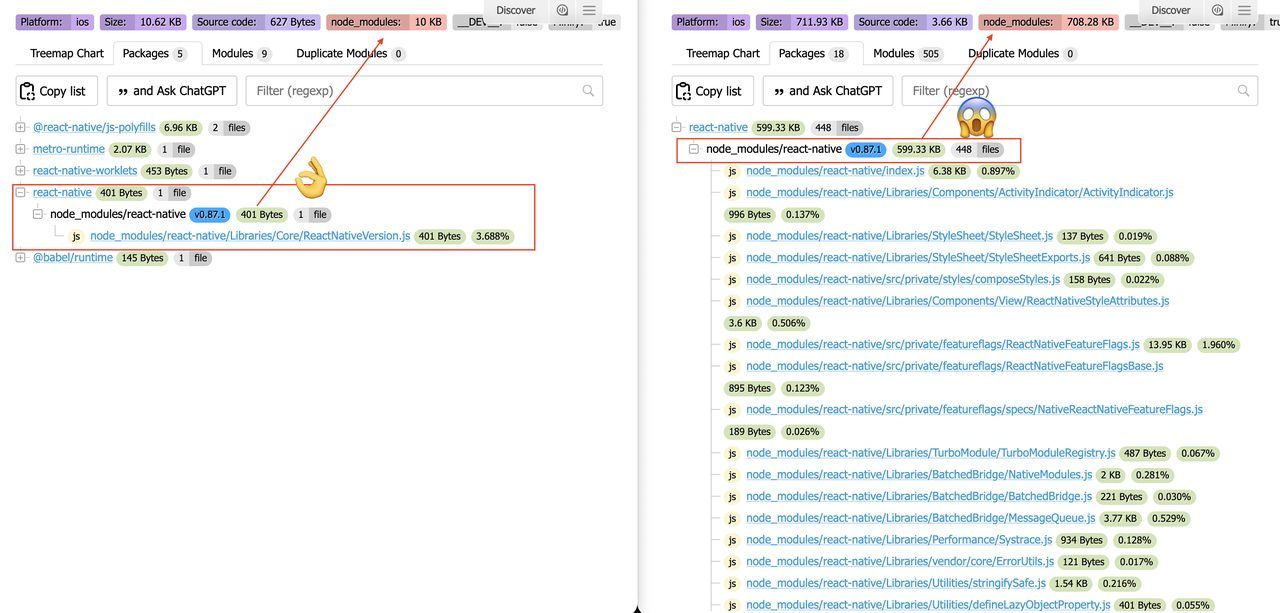Image resolution: width=1280 pixels, height=613 pixels.
Task: Open the hamburger menu in the right panel
Action: [1244, 10]
